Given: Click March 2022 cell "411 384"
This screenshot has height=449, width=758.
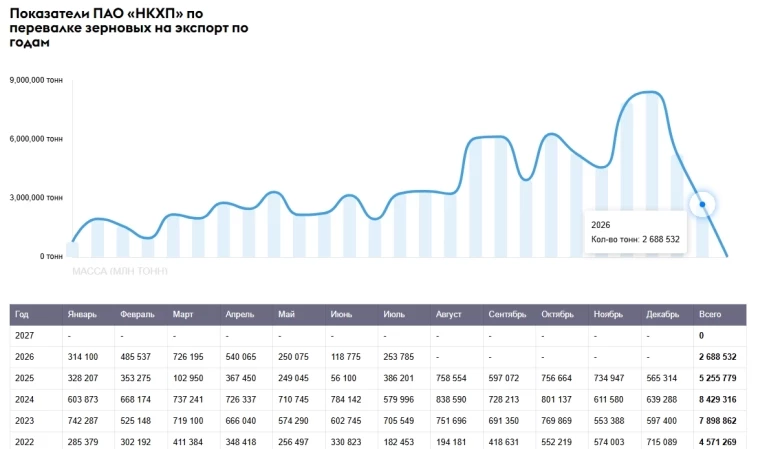Looking at the screenshot, I should [188, 442].
